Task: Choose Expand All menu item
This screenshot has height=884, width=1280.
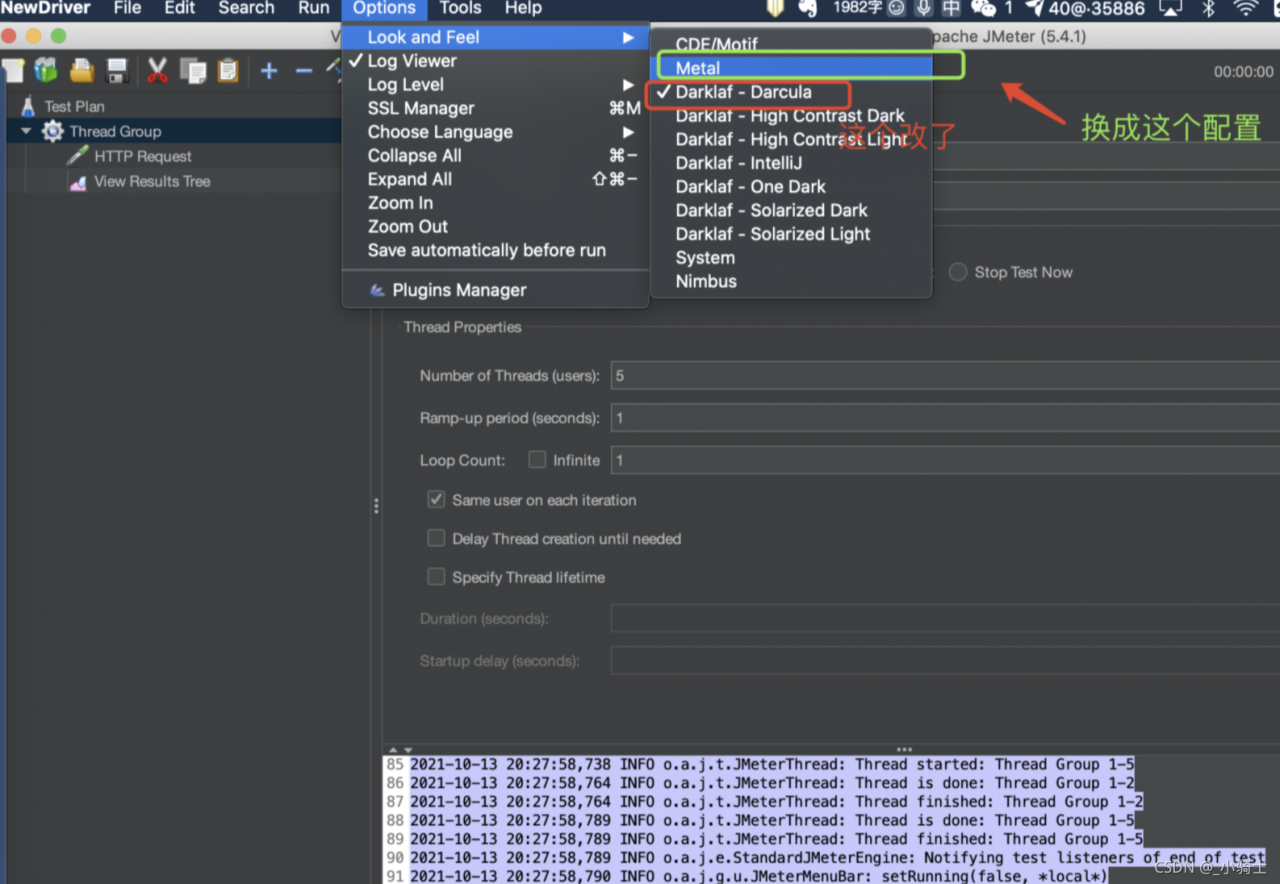Action: pyautogui.click(x=496, y=179)
